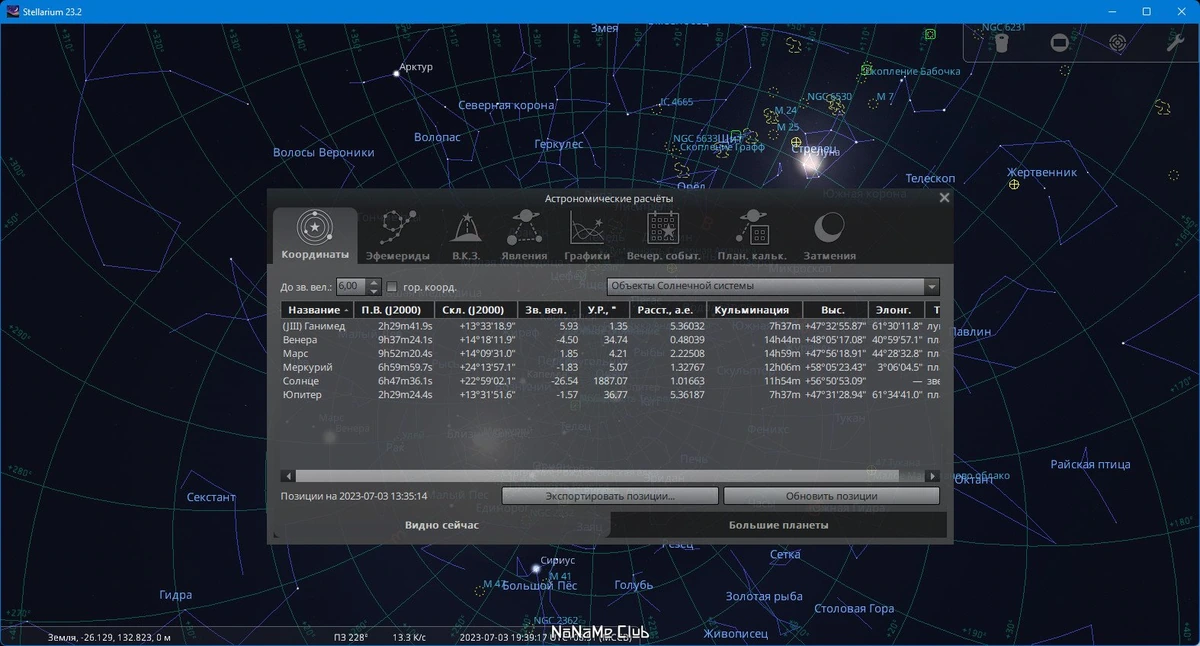The height and width of the screenshot is (646, 1200).
Task: Switch to the Эфемериды tab
Action: 397,237
